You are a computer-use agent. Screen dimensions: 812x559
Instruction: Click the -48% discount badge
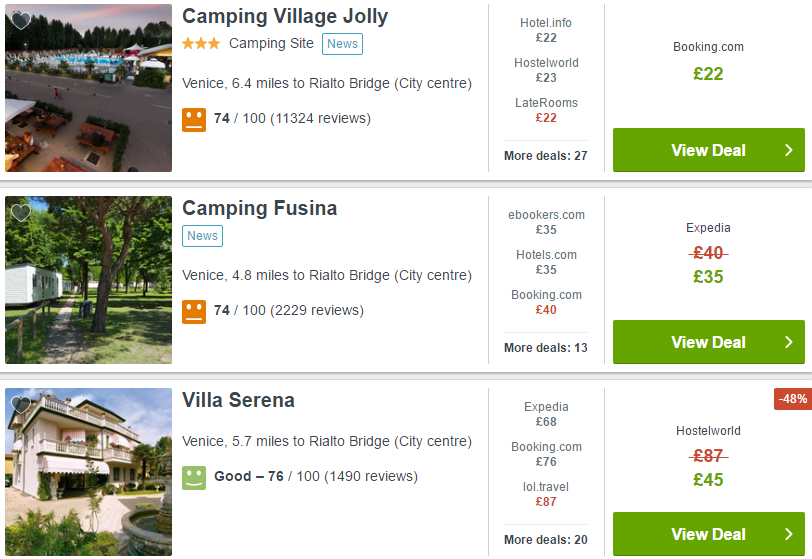(x=792, y=399)
